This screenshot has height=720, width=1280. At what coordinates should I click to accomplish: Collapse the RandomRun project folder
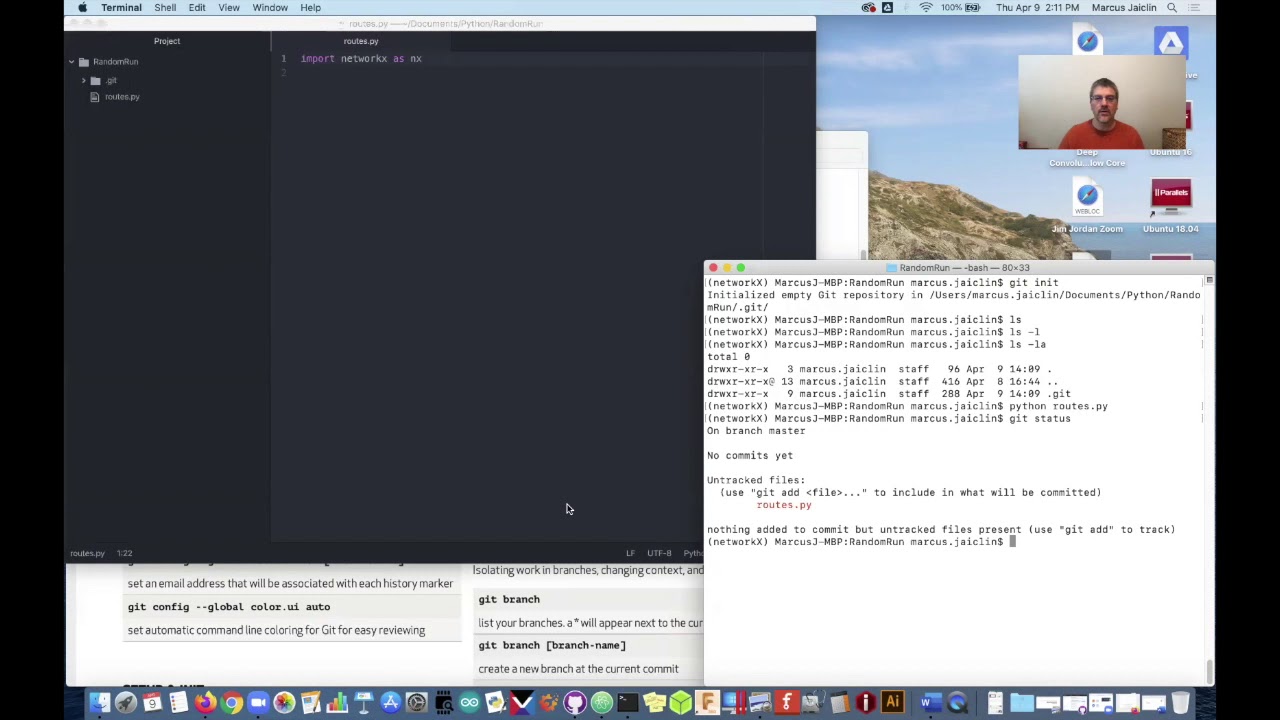pos(72,62)
